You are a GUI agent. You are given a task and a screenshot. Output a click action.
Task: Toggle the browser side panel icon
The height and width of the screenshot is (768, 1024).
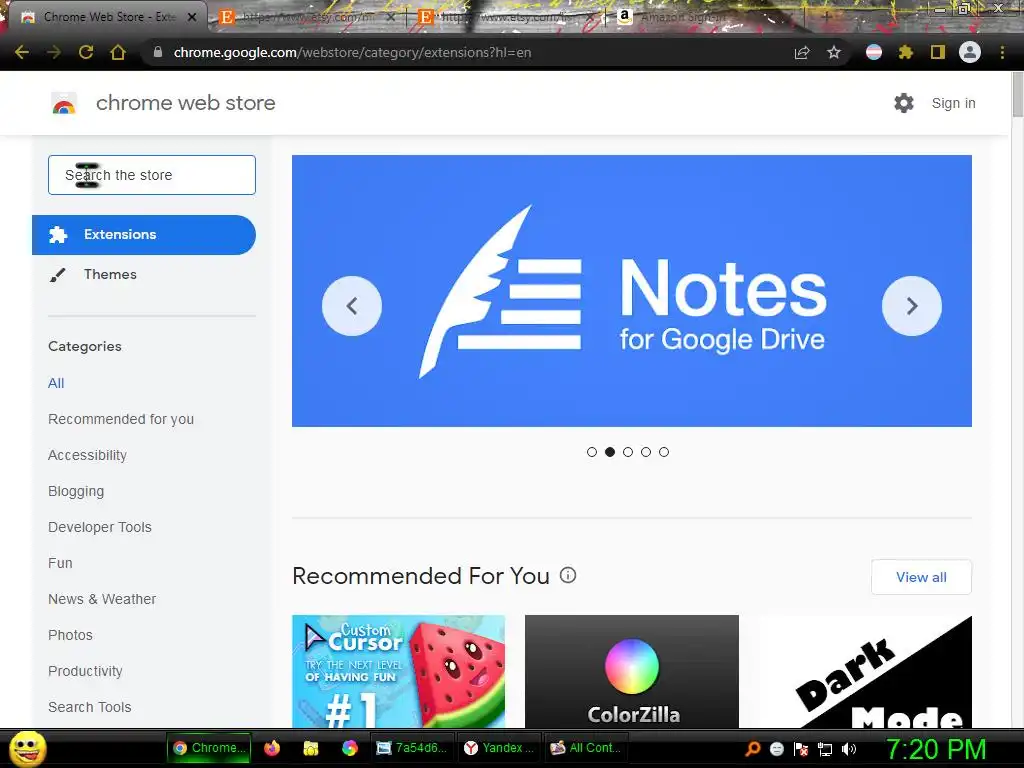(x=938, y=52)
